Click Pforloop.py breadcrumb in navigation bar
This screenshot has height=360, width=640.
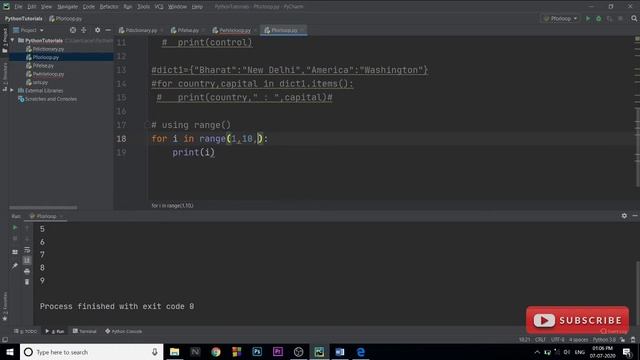(65, 19)
